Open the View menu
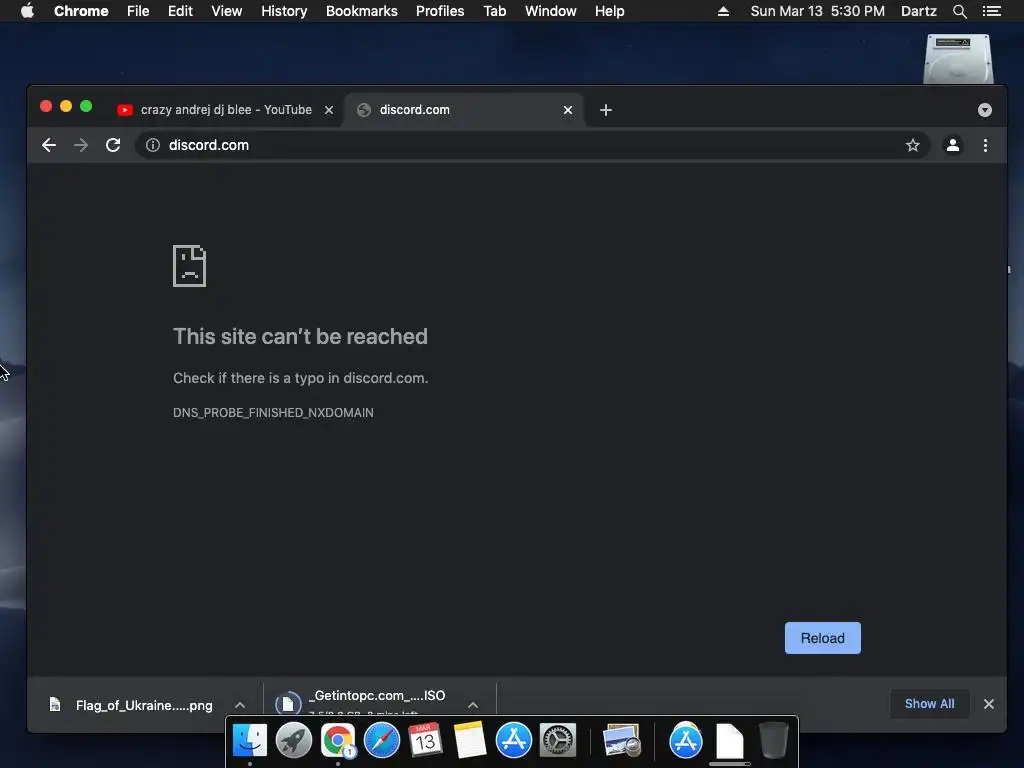The height and width of the screenshot is (768, 1024). [x=227, y=11]
